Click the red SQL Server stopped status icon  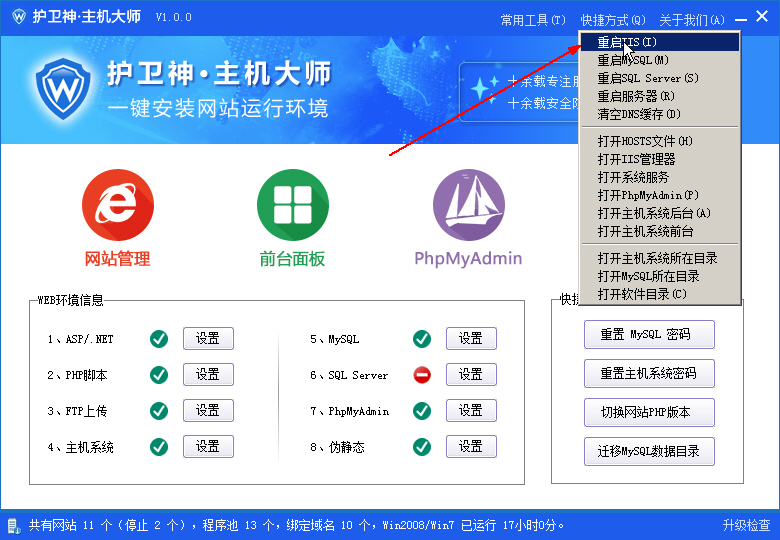pyautogui.click(x=422, y=375)
